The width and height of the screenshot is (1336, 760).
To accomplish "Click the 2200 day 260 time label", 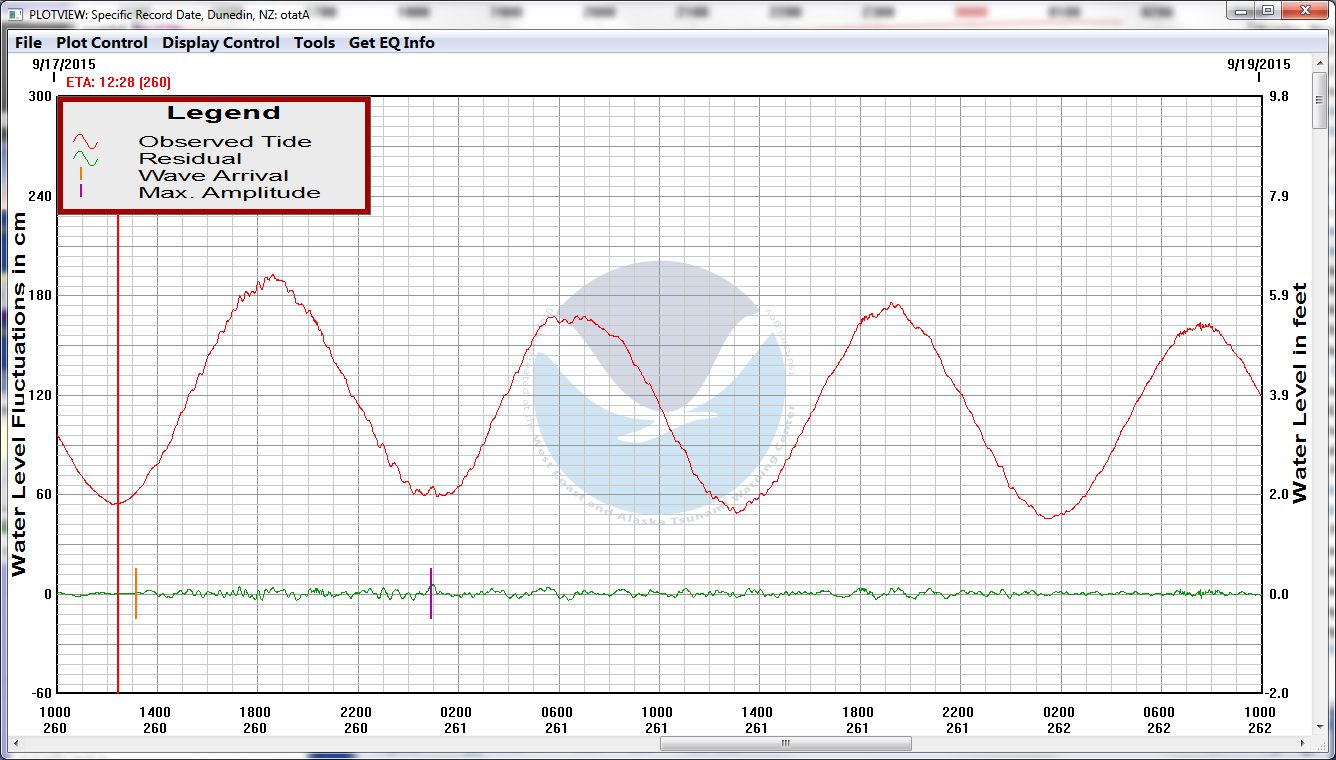I will (356, 720).
